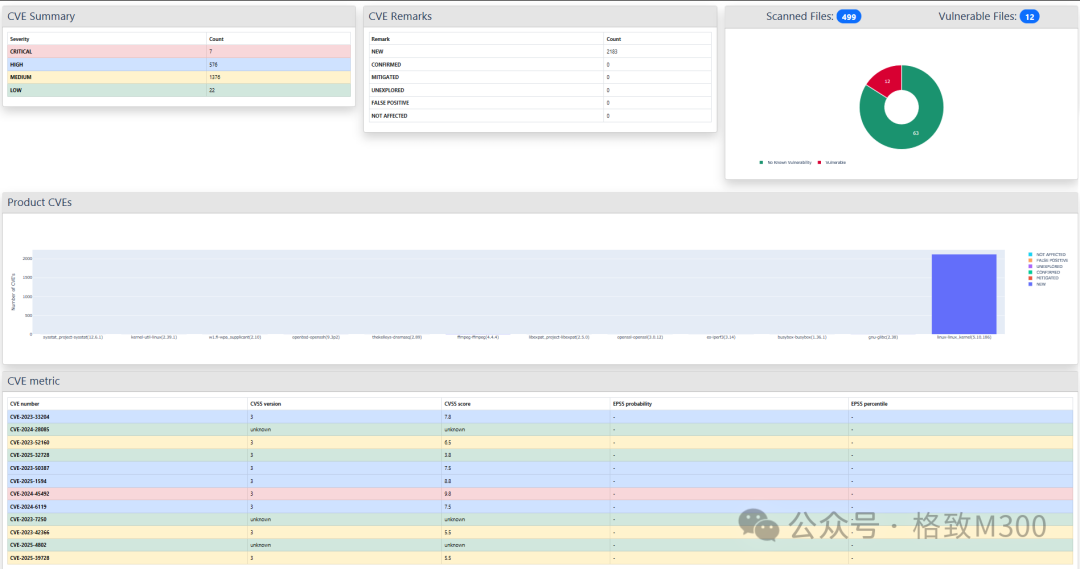The height and width of the screenshot is (569, 1080).
Task: Select CVE-2023-50387 in metric table
Action: coord(540,468)
